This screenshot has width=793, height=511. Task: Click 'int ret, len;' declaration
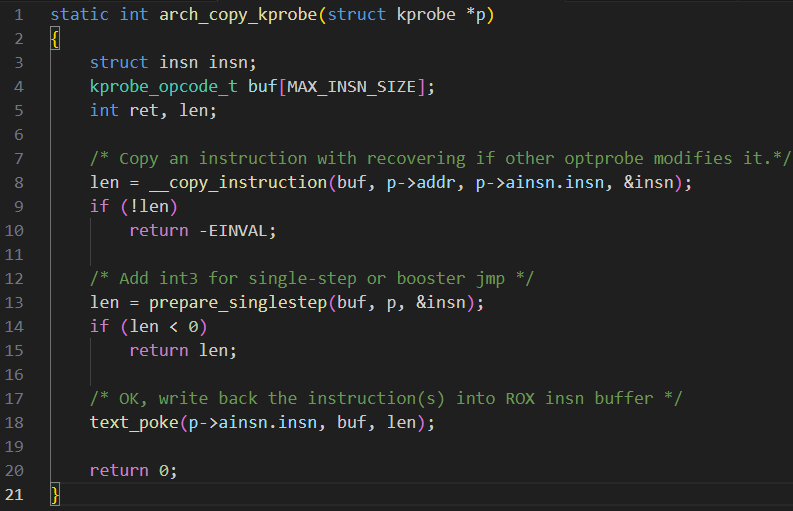tap(153, 111)
